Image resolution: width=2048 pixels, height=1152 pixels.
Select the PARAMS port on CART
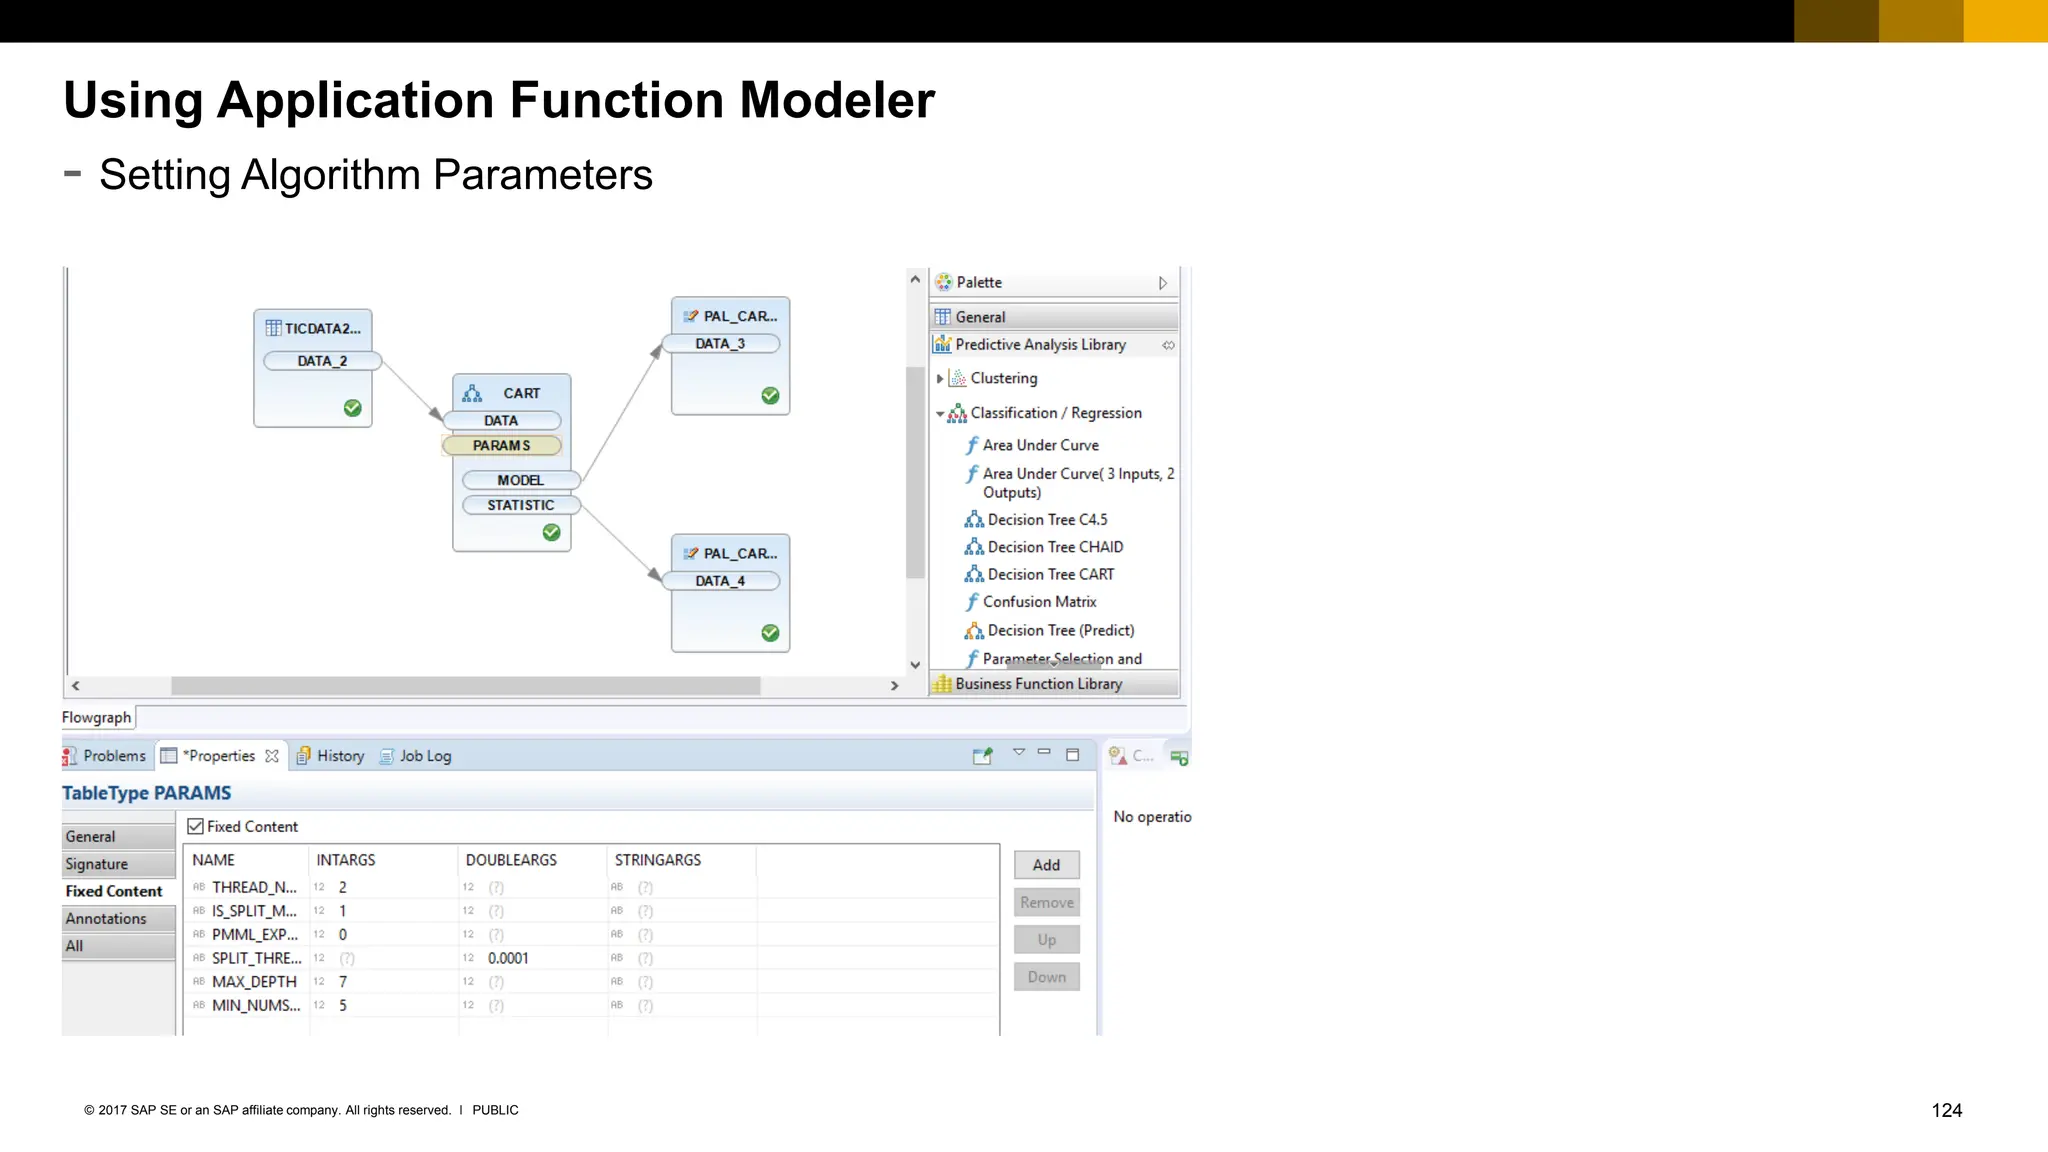pyautogui.click(x=502, y=446)
